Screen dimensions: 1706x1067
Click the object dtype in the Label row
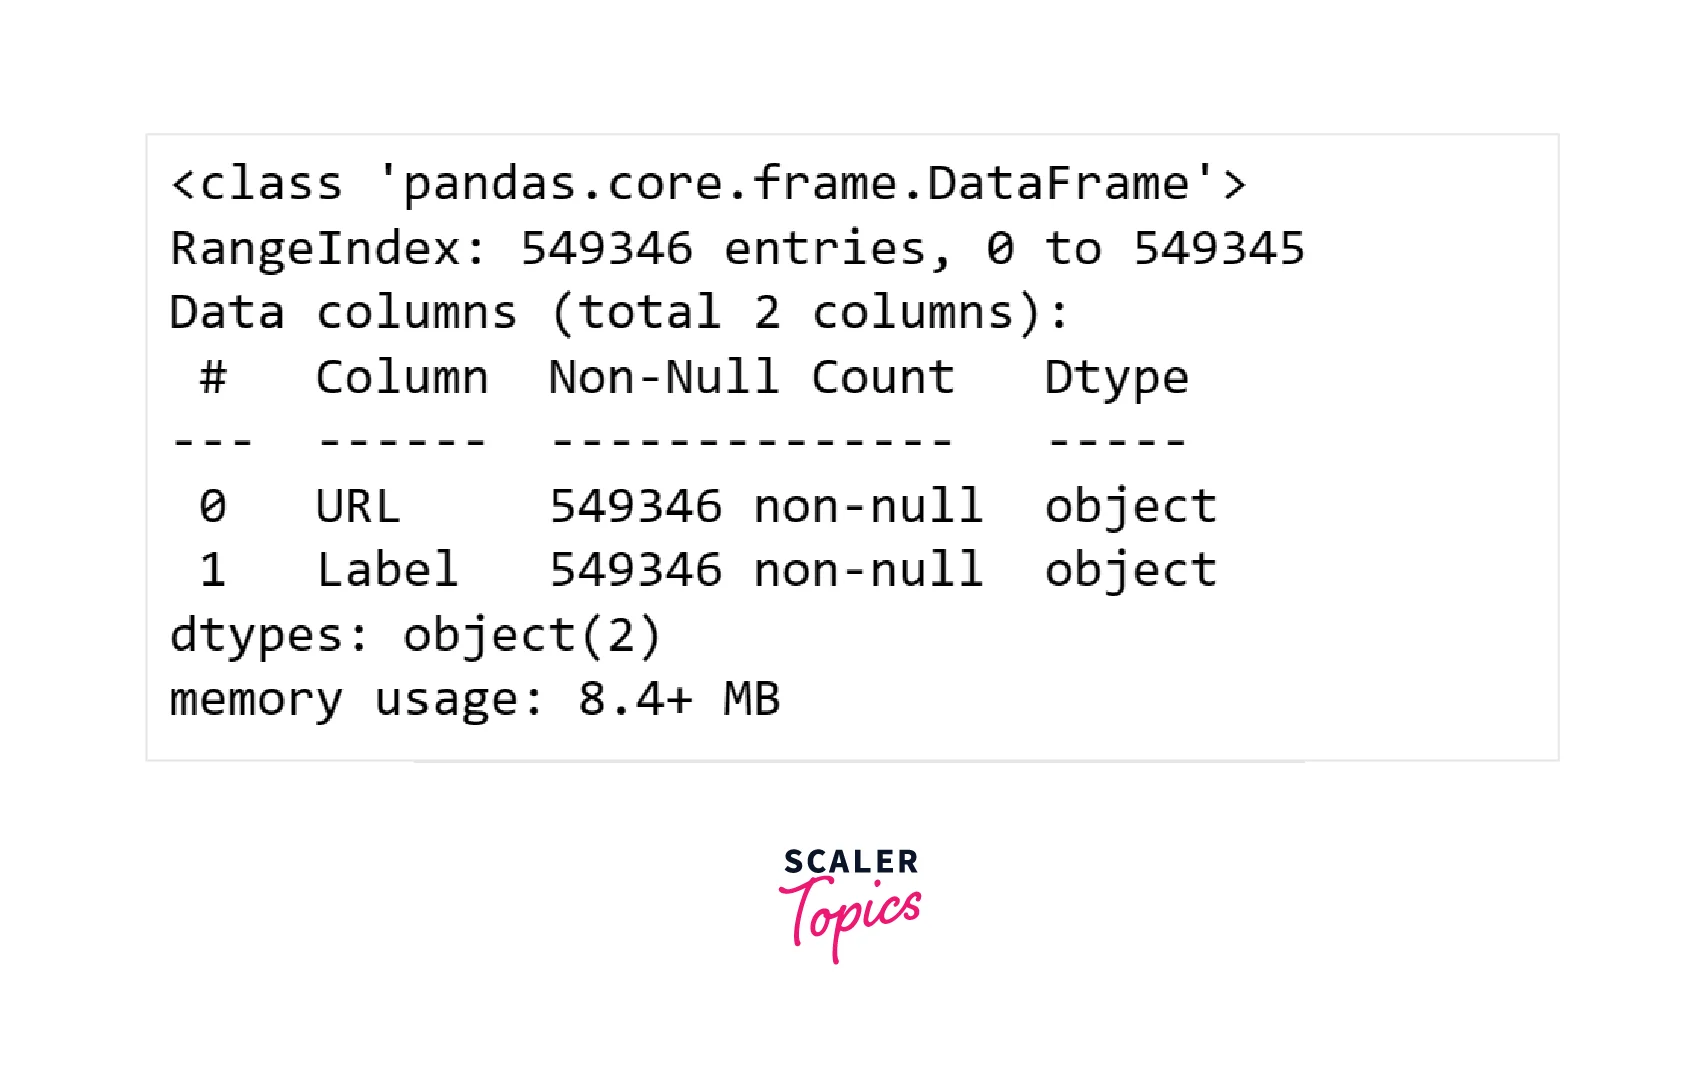[x=1130, y=571]
